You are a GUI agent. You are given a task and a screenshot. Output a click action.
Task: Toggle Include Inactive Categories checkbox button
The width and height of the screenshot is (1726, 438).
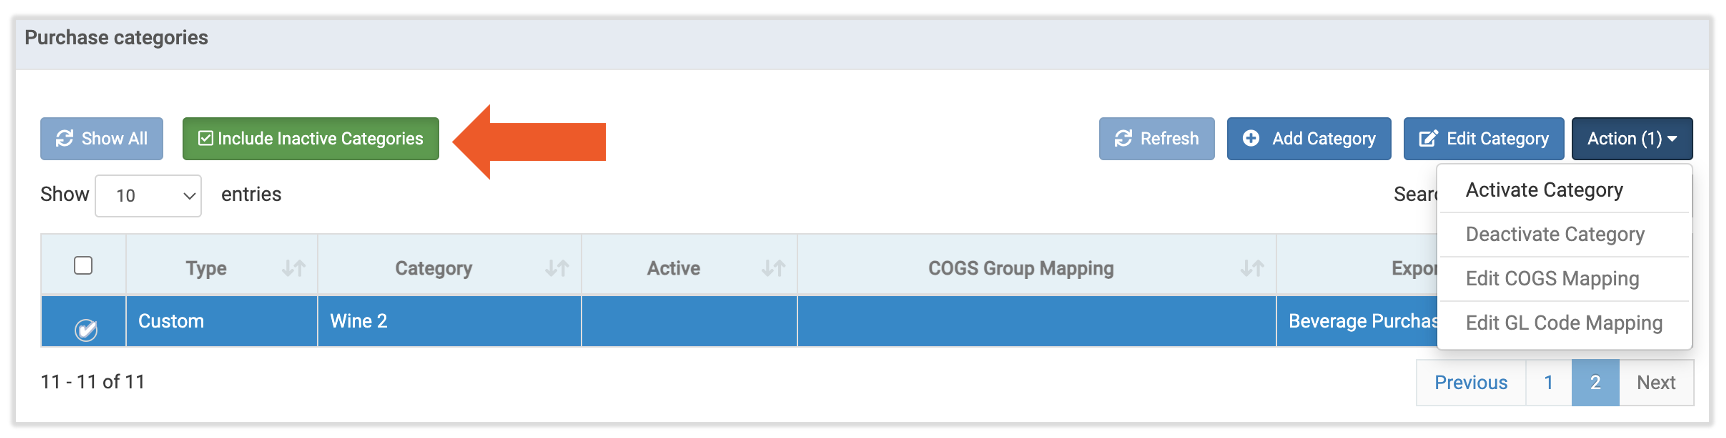[310, 139]
